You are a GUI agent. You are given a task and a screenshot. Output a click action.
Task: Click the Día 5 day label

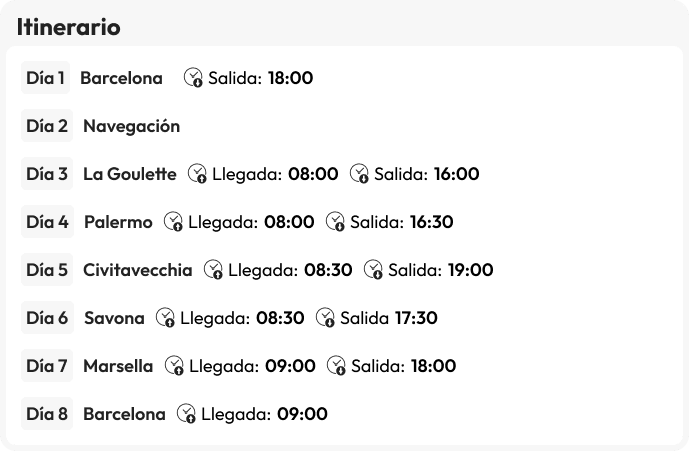pyautogui.click(x=47, y=270)
